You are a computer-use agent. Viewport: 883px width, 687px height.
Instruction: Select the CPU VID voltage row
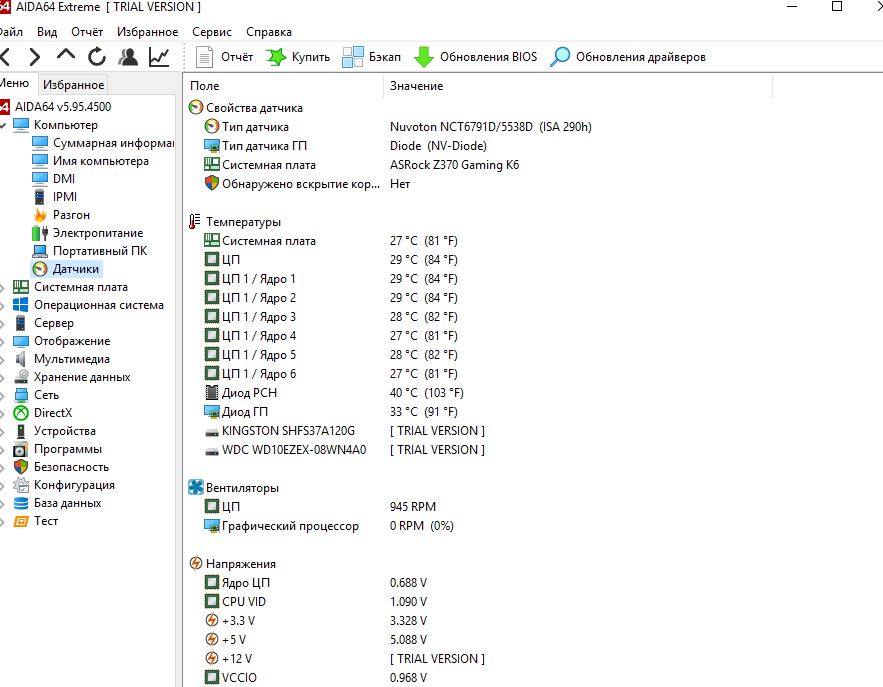315,601
